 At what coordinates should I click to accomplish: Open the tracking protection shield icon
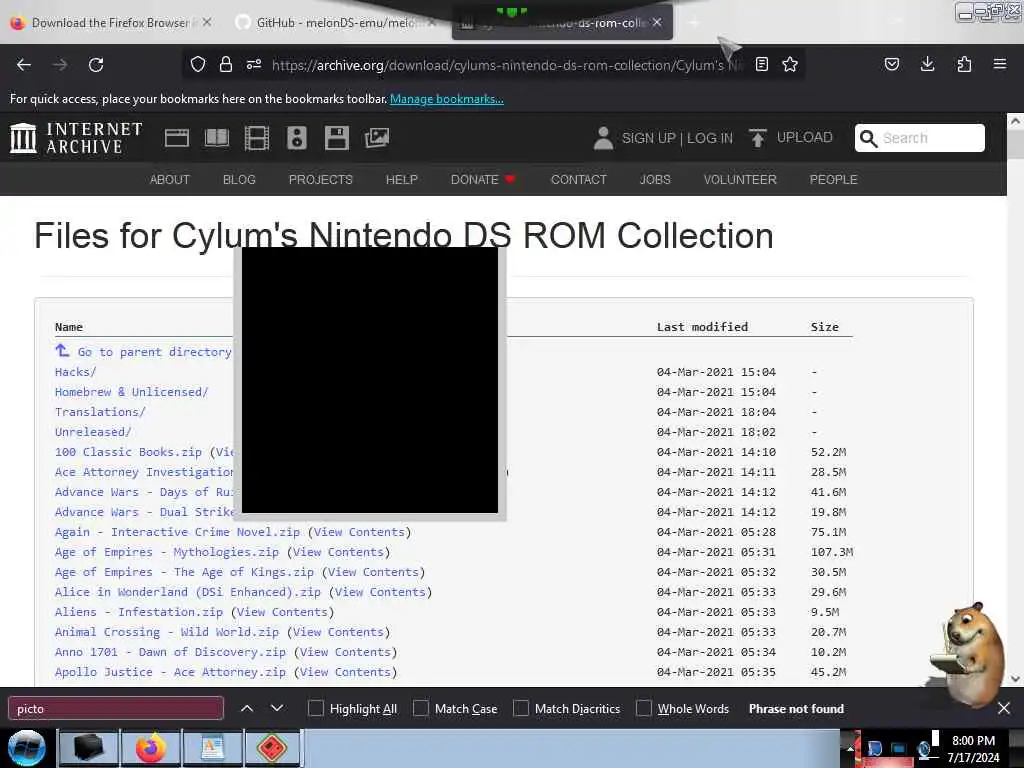[x=198, y=64]
